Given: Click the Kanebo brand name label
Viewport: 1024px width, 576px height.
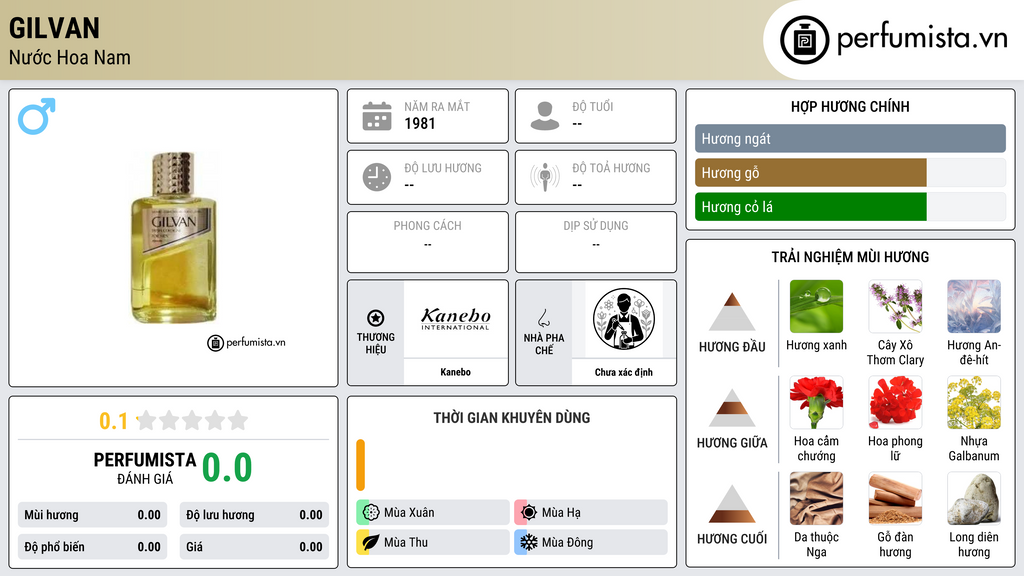Looking at the screenshot, I should [455, 372].
